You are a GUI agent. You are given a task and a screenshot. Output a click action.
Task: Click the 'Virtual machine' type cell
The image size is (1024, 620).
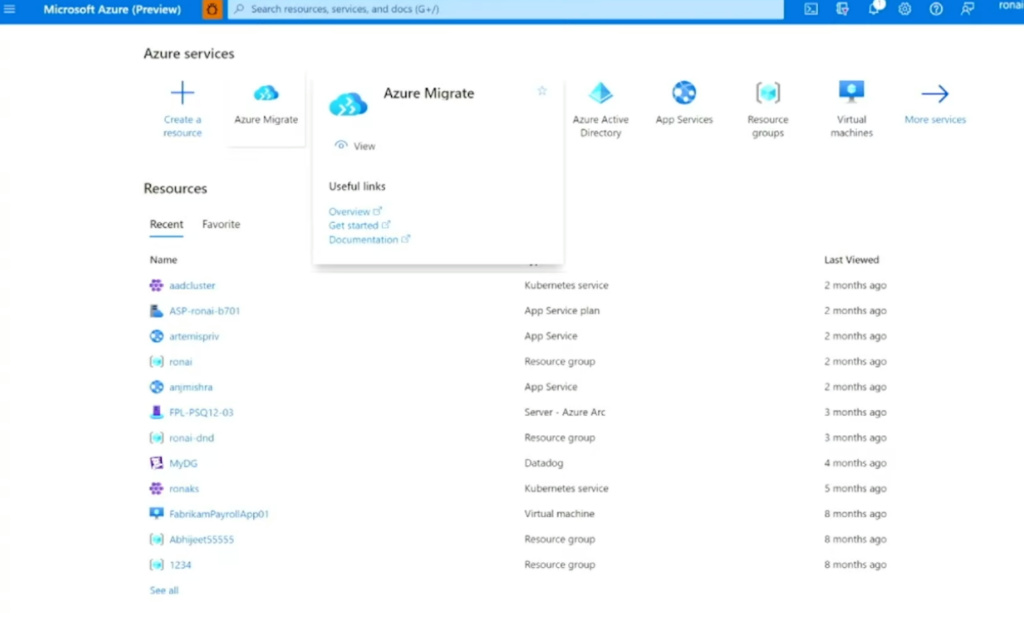pos(559,514)
